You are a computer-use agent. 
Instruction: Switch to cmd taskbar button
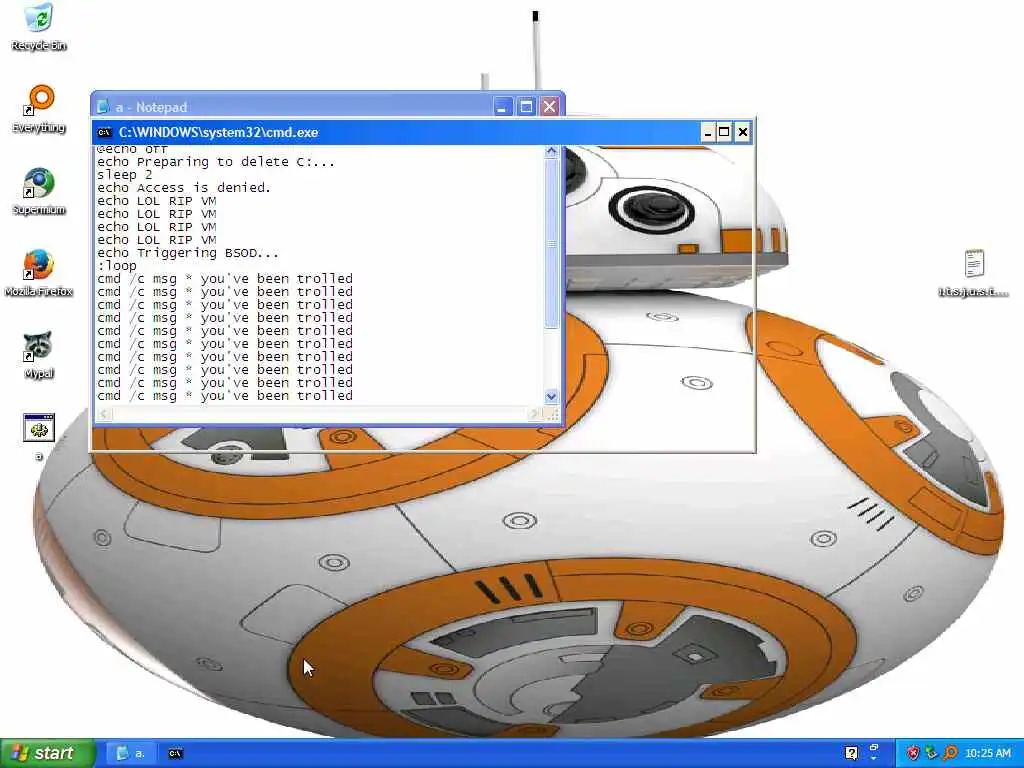coord(176,753)
